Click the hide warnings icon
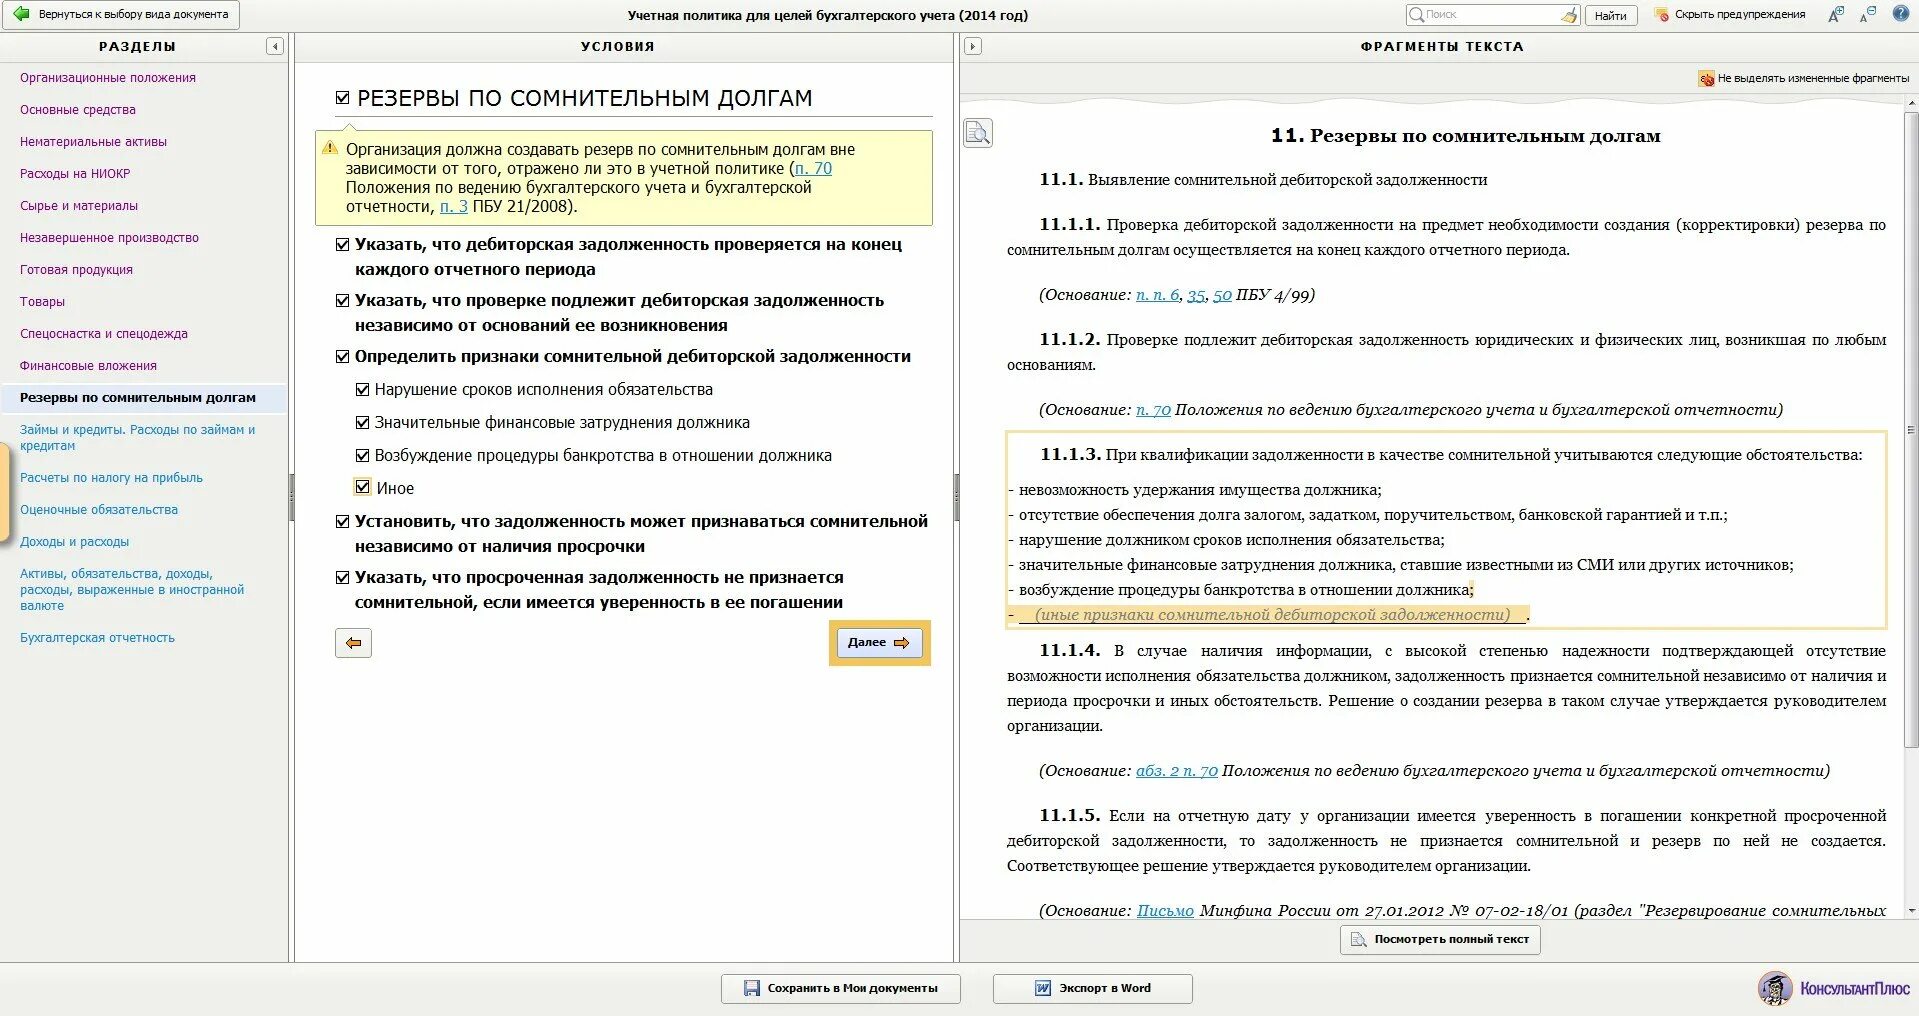1919x1016 pixels. click(1662, 15)
